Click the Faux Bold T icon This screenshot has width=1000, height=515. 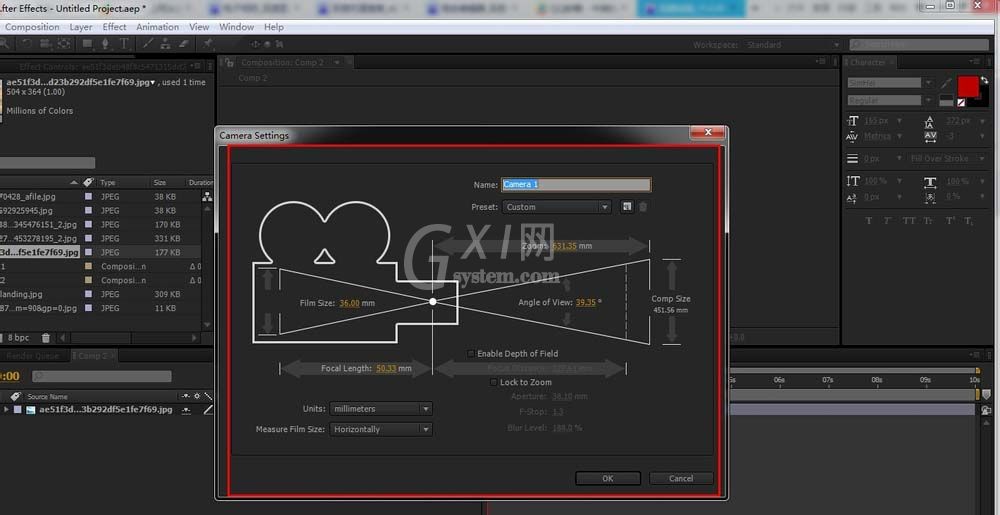[x=869, y=221]
